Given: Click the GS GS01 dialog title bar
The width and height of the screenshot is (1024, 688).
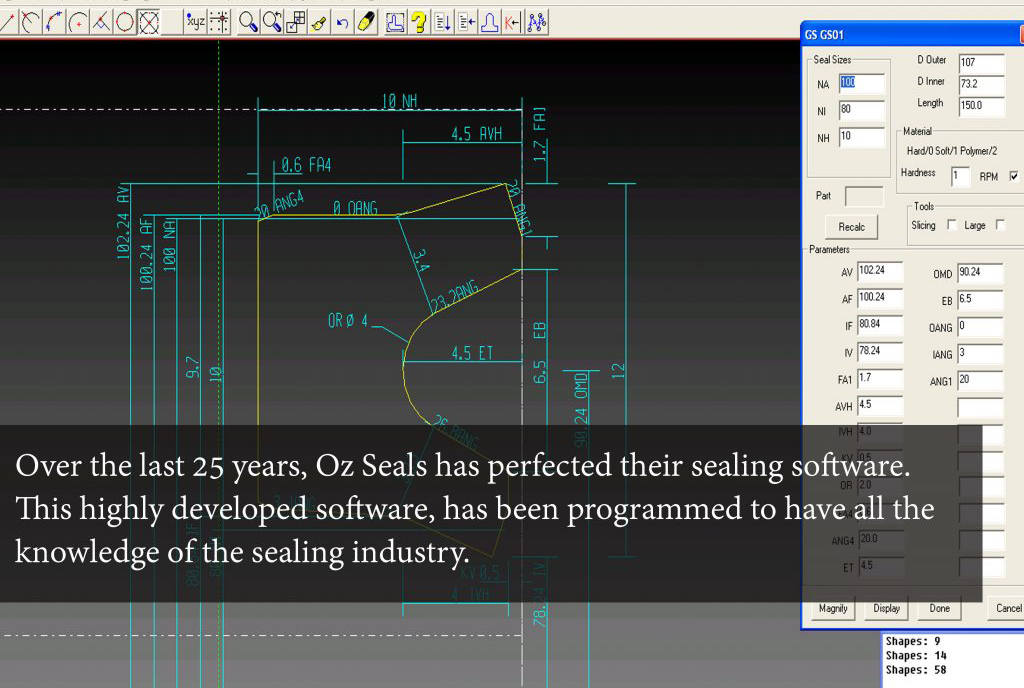Looking at the screenshot, I should (912, 35).
